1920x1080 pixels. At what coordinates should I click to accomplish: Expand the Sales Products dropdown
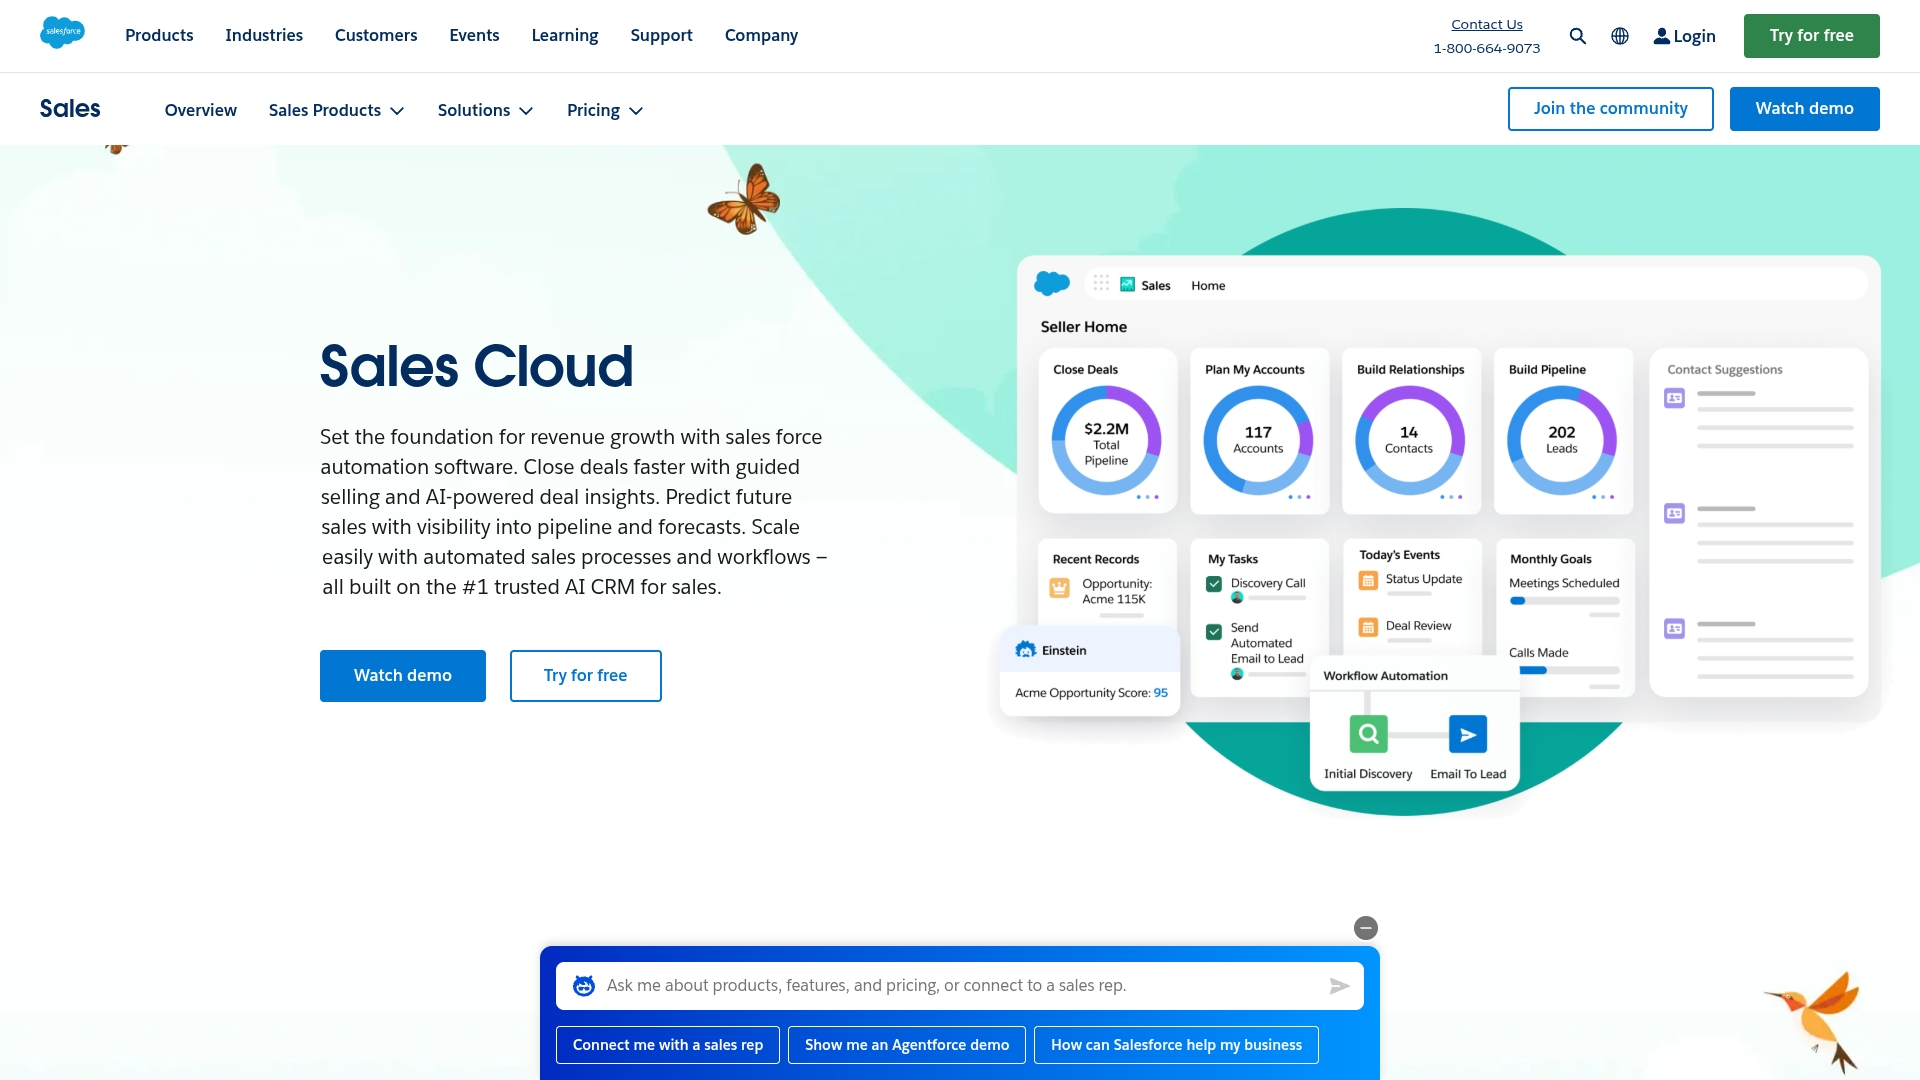pos(336,110)
